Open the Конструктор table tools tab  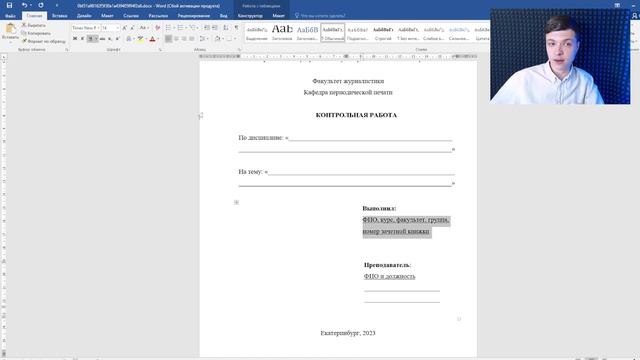[x=250, y=16]
